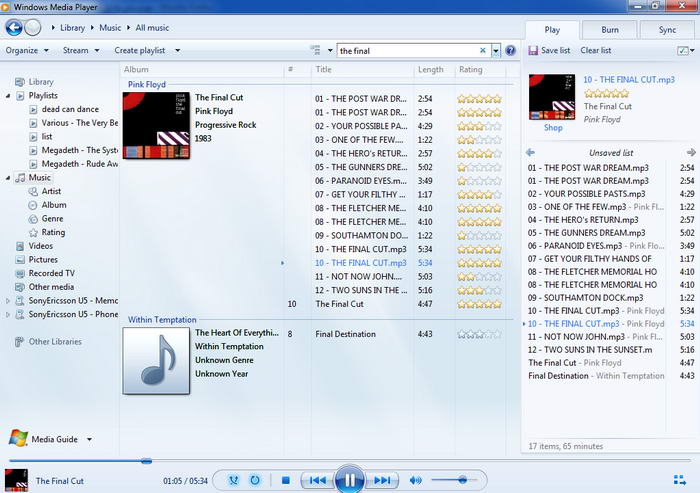Viewport: 700px width, 493px height.
Task: Open the playlist named 'list'
Action: point(46,137)
